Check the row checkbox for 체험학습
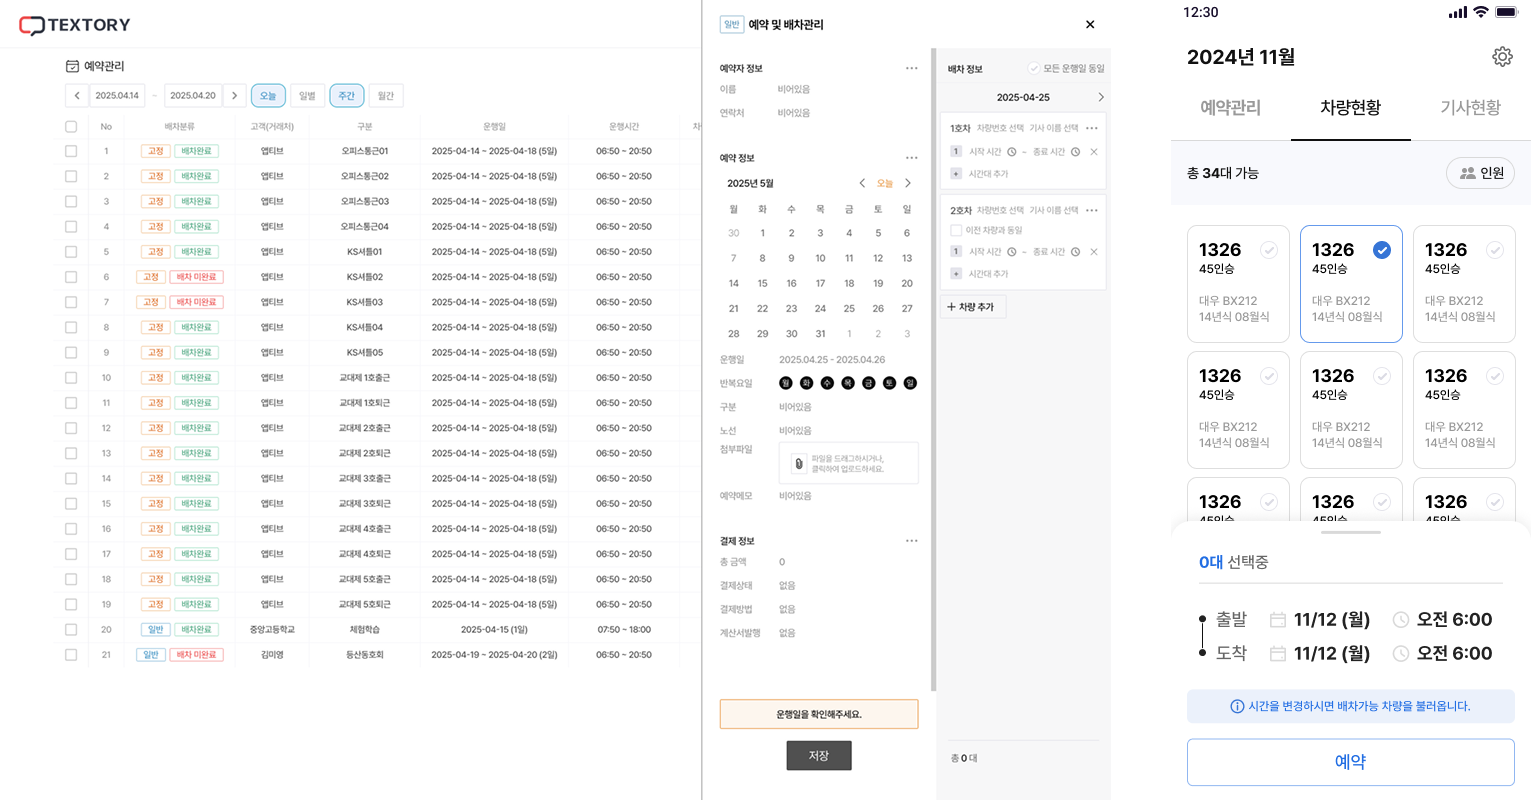This screenshot has height=800, width=1531. coord(71,630)
